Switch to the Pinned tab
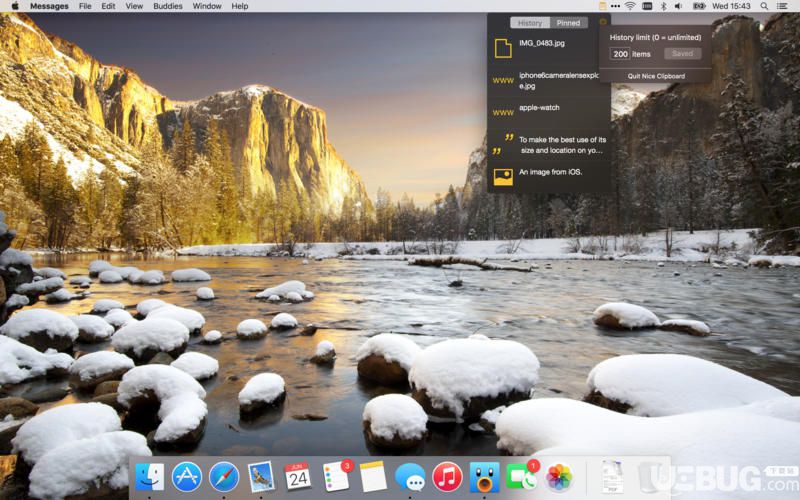The image size is (800, 500). 568,23
